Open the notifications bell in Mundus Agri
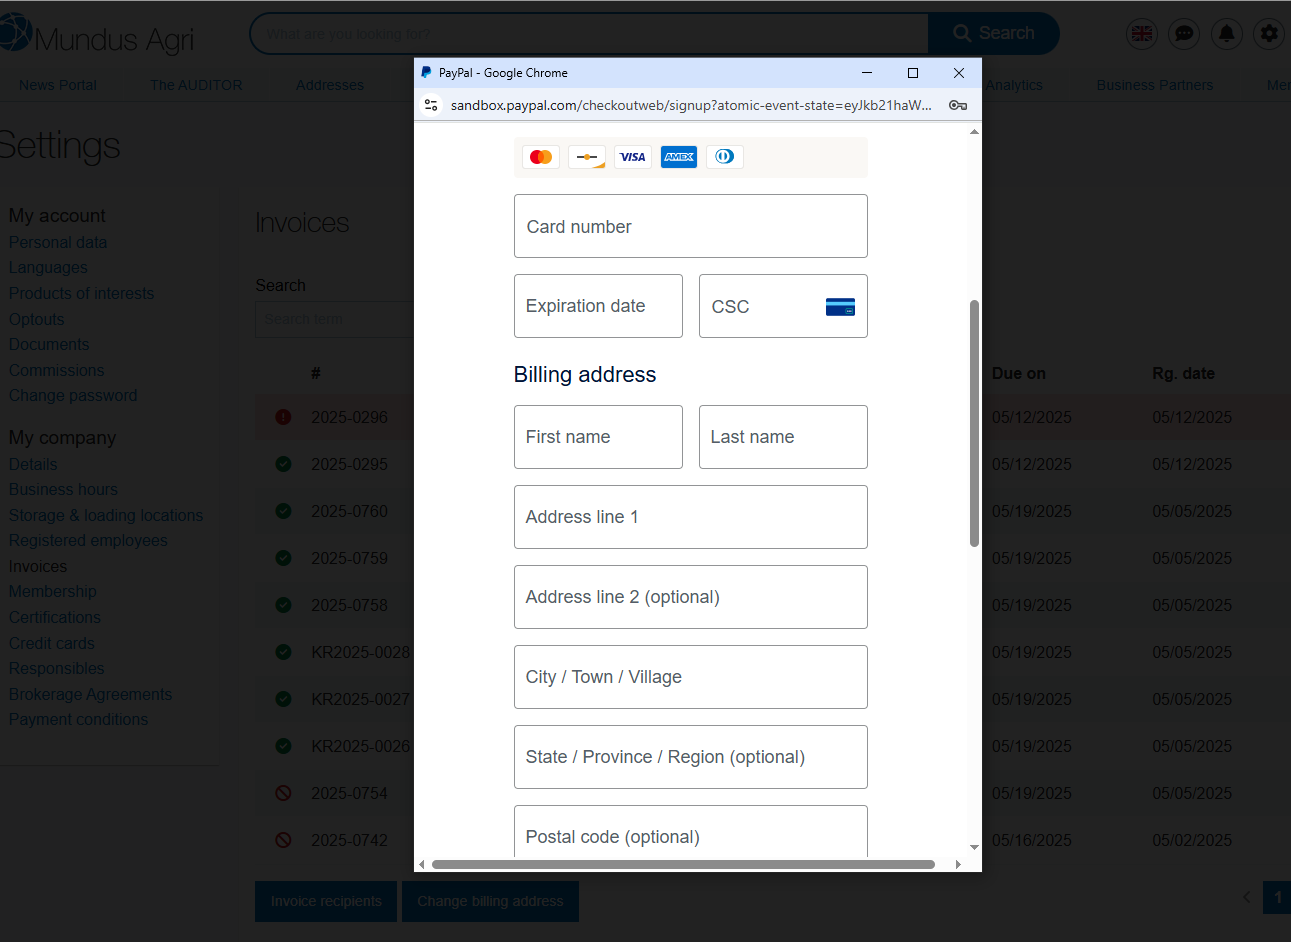1291x942 pixels. (1227, 34)
